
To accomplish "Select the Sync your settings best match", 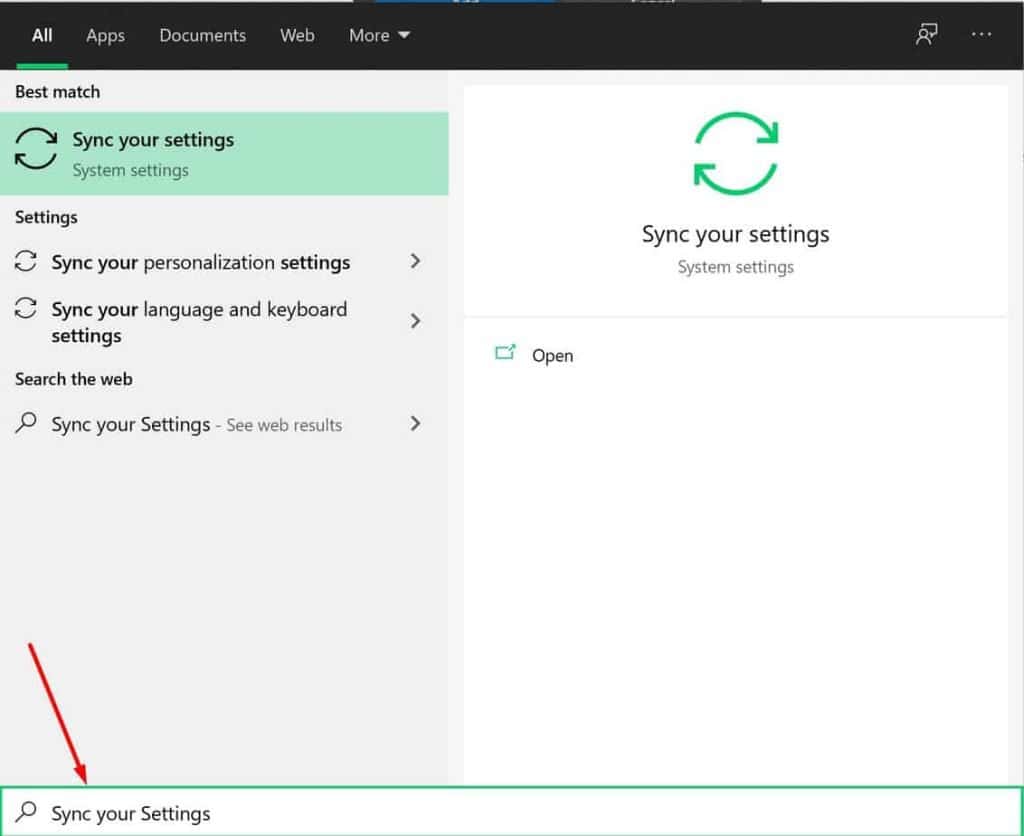I will coord(224,153).
